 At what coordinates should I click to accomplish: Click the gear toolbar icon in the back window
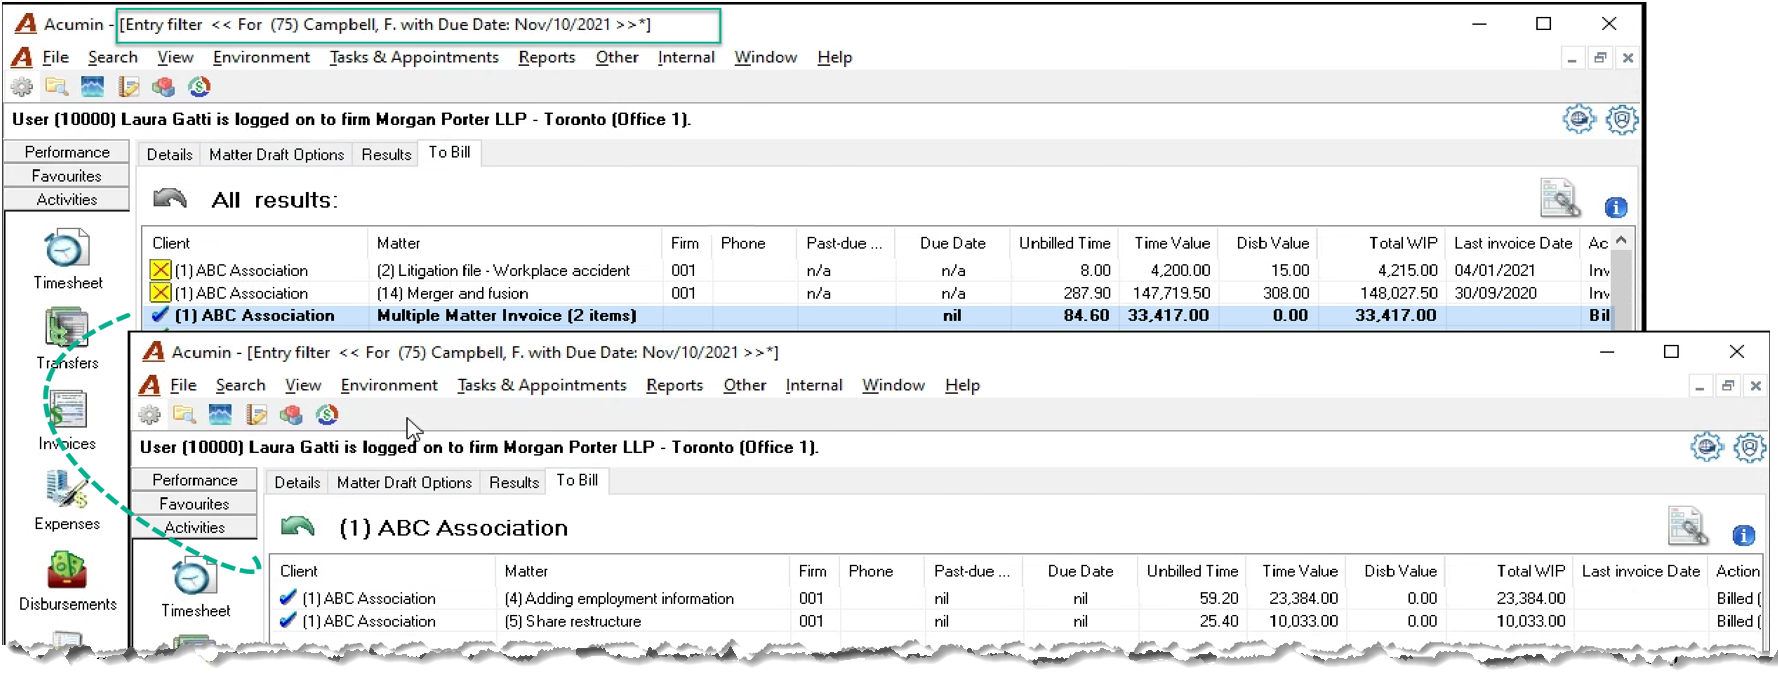point(21,87)
